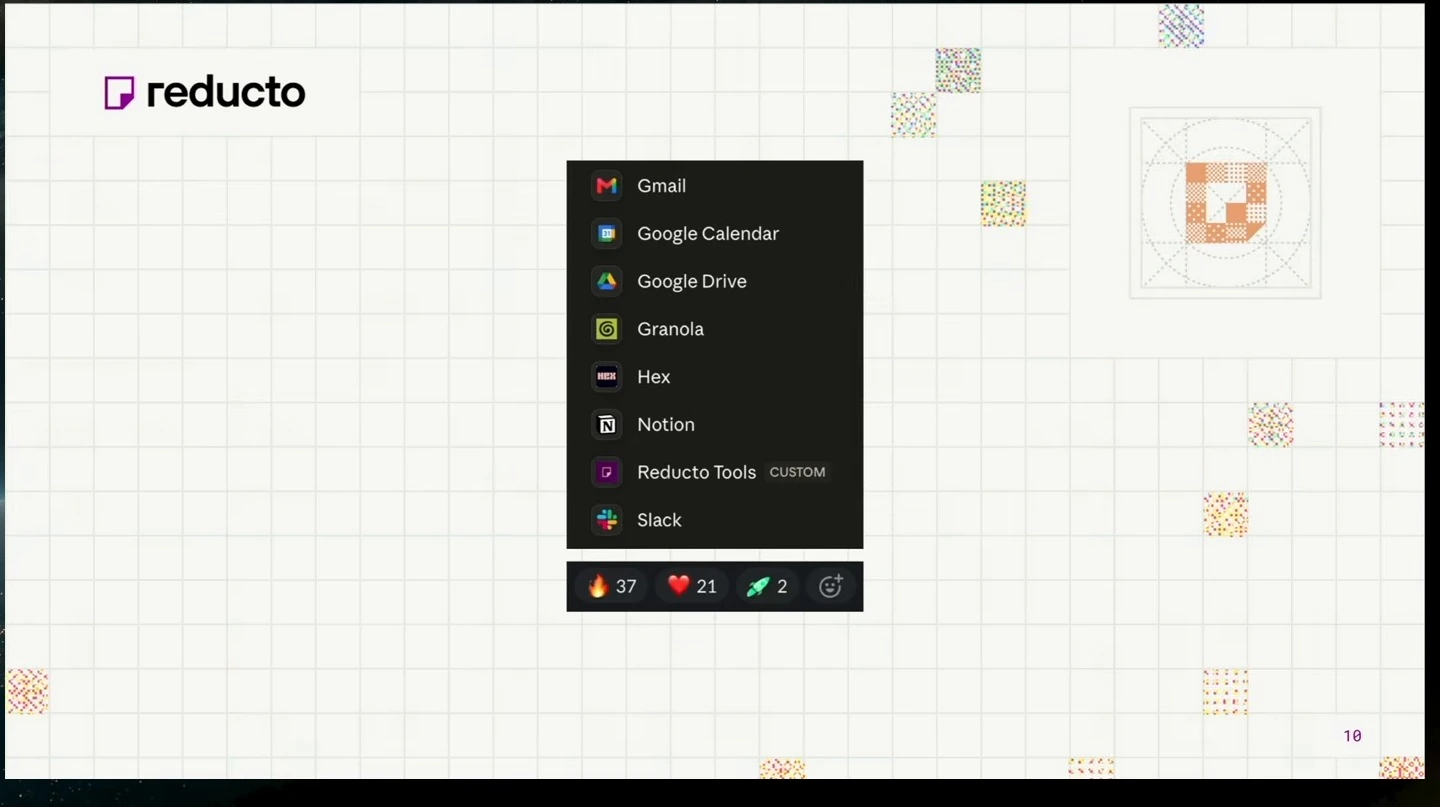Image resolution: width=1440 pixels, height=807 pixels.
Task: Click the Gmail envelope icon
Action: (x=606, y=186)
